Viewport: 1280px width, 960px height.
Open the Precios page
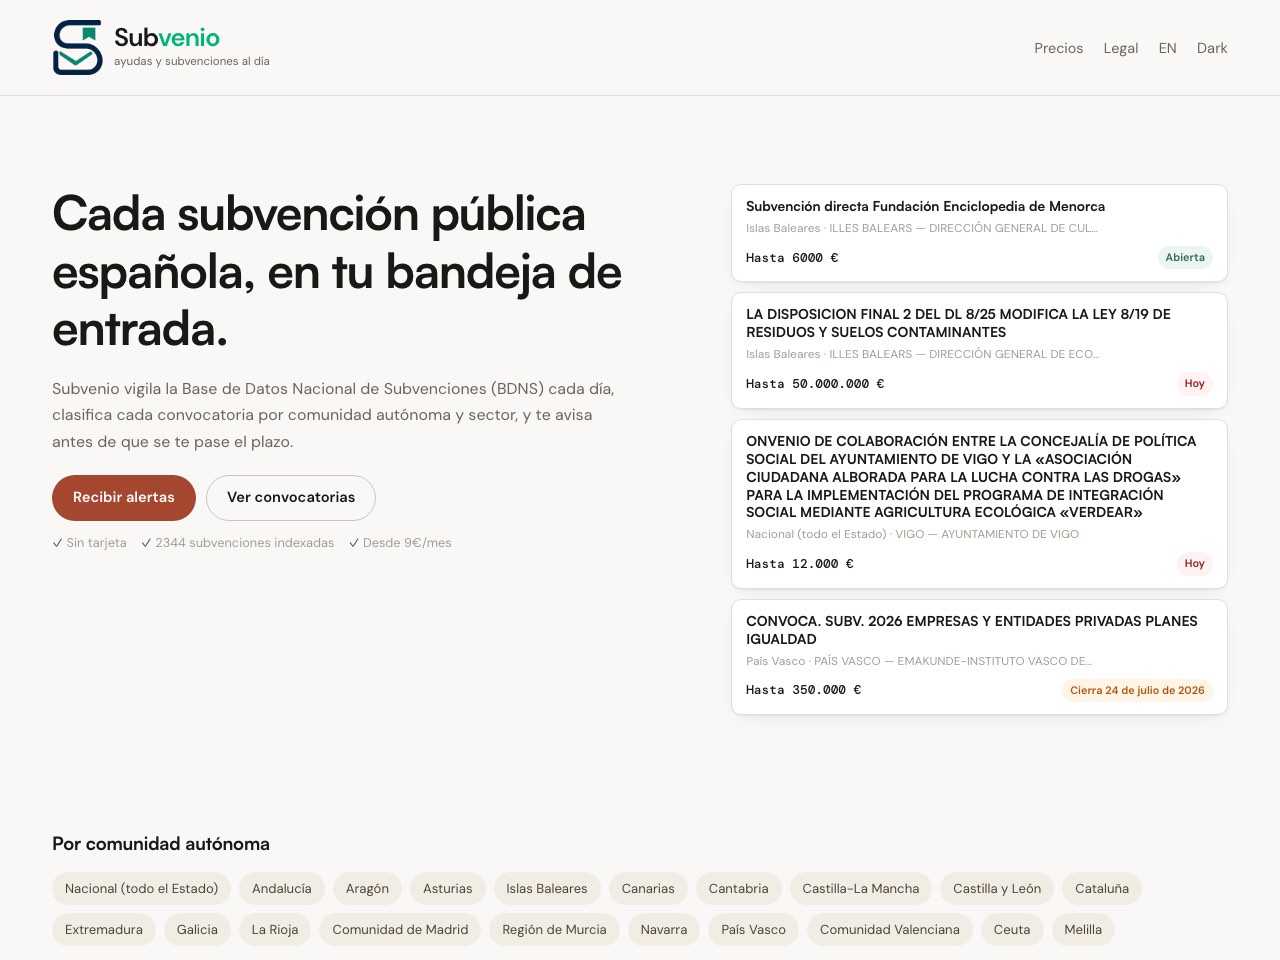1058,48
